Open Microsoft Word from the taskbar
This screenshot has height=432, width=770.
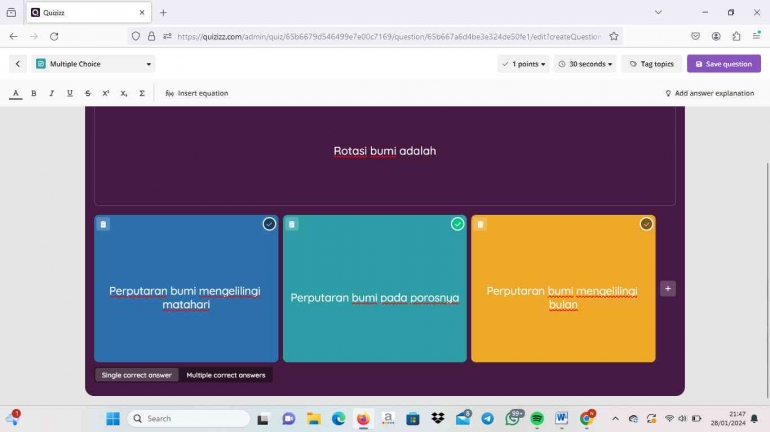pos(561,419)
